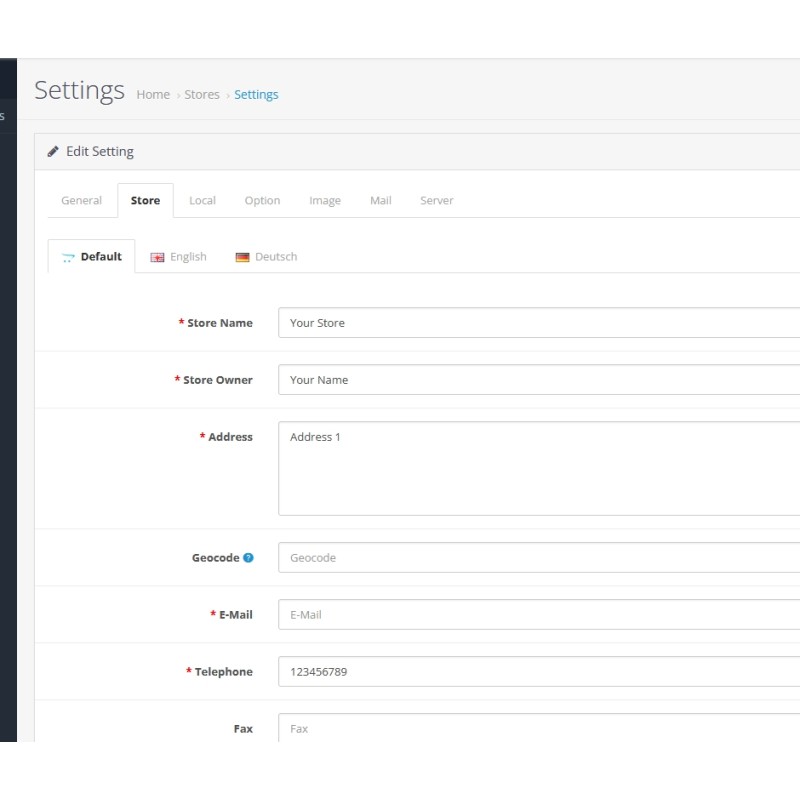Open the Local settings tab
Screen dimensions: 800x800
point(202,201)
